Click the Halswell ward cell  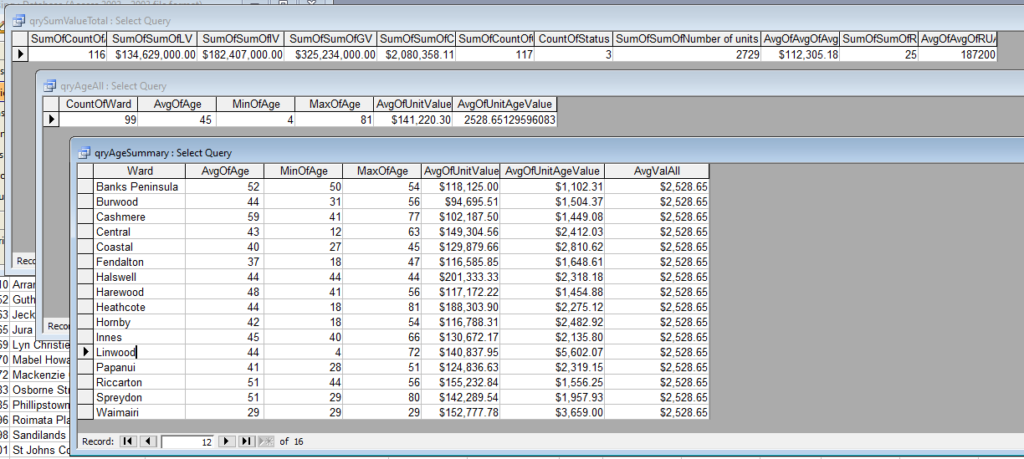click(x=140, y=277)
